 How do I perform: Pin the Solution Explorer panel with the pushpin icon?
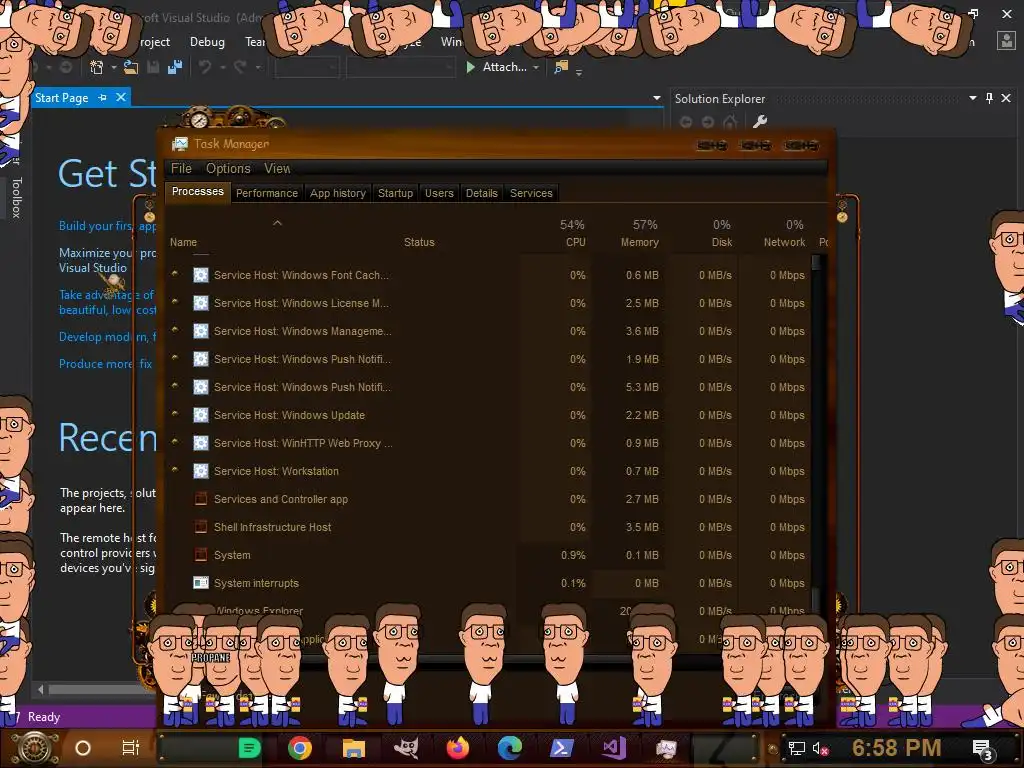tap(989, 98)
